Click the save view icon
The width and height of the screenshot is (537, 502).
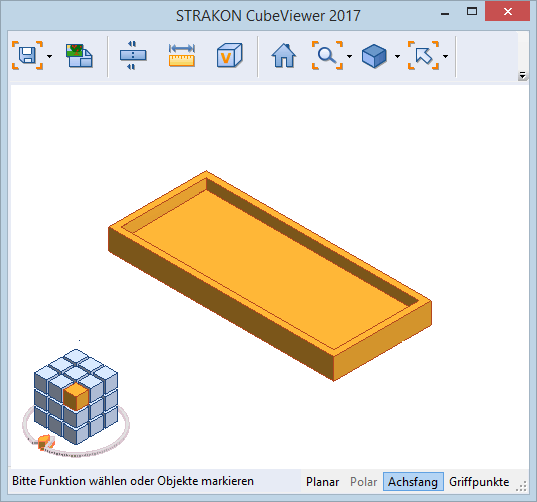coord(27,56)
